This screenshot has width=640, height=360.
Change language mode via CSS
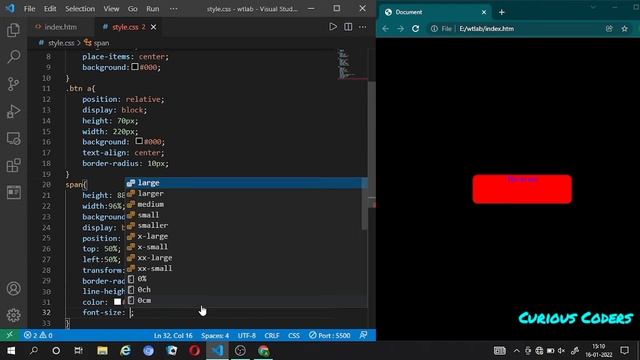[294, 335]
